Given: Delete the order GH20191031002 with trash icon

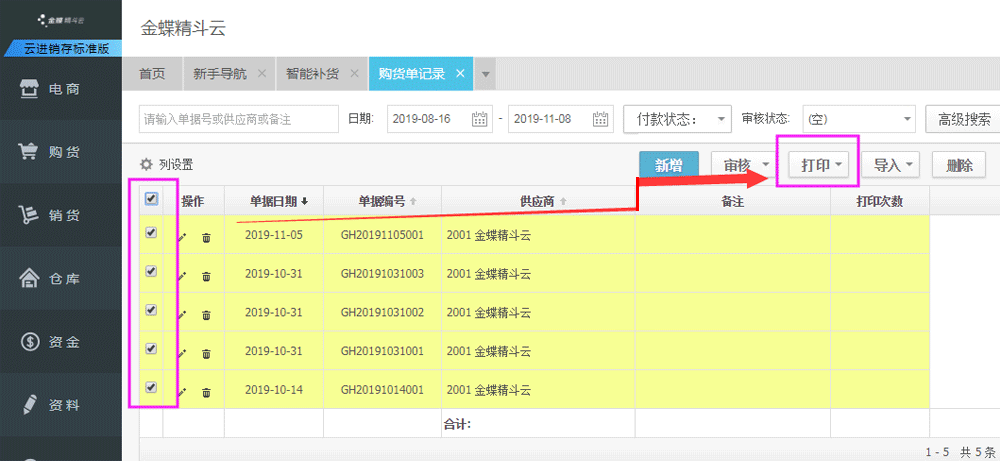Looking at the screenshot, I should [x=207, y=315].
